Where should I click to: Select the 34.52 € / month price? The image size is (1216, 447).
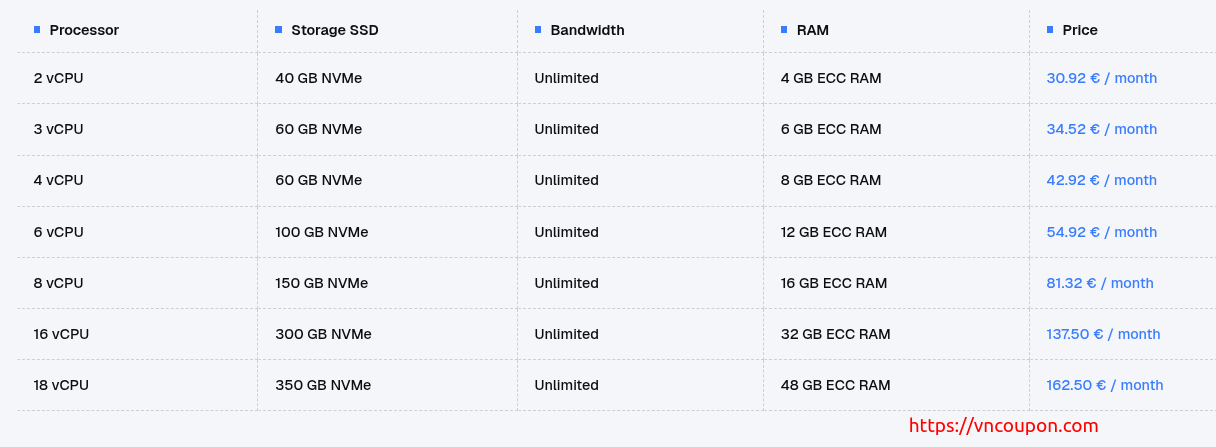1101,129
